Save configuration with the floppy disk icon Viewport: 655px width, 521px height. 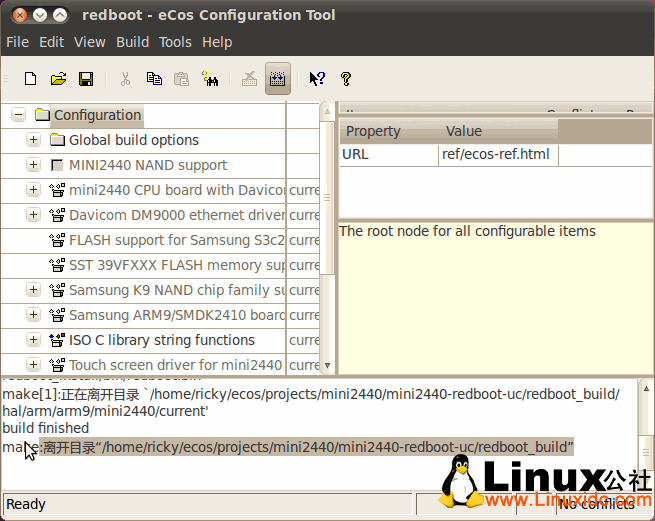click(x=86, y=79)
